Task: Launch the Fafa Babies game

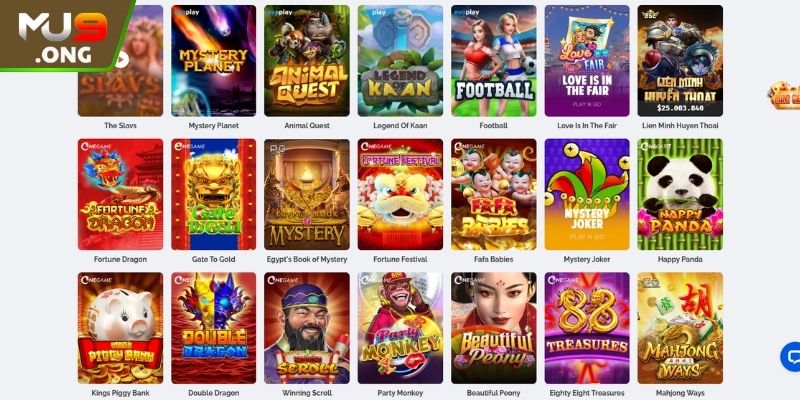Action: 493,194
